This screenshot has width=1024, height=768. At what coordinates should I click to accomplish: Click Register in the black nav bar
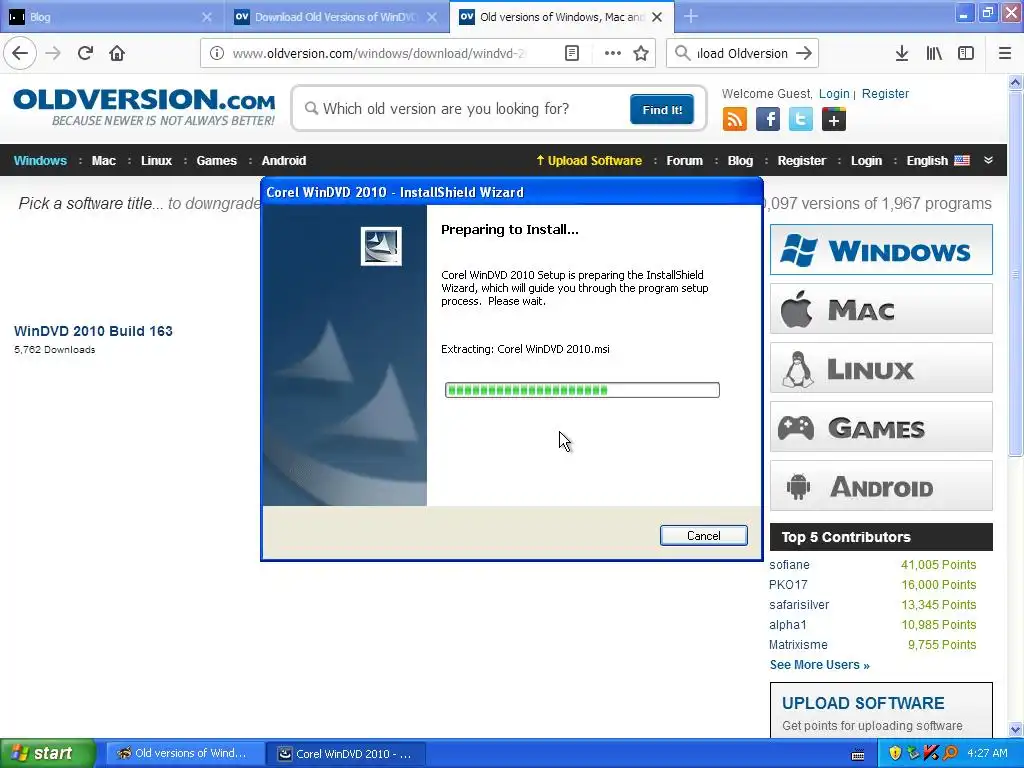[x=801, y=161]
